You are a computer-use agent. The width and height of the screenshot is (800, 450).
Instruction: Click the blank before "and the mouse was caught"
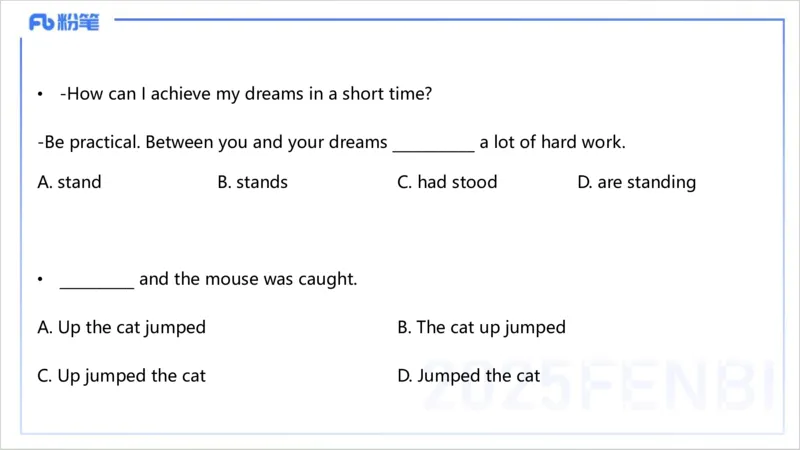(x=97, y=280)
